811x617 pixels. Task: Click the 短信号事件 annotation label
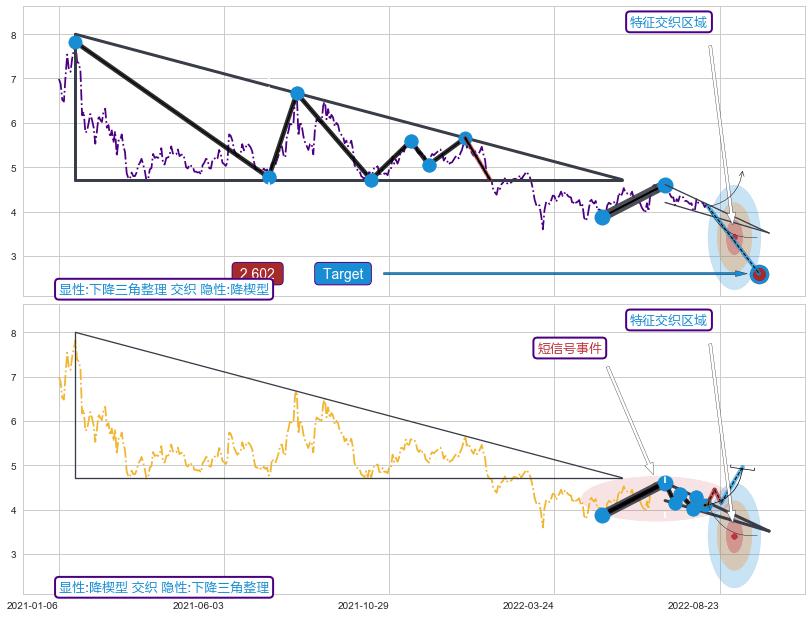(x=570, y=348)
